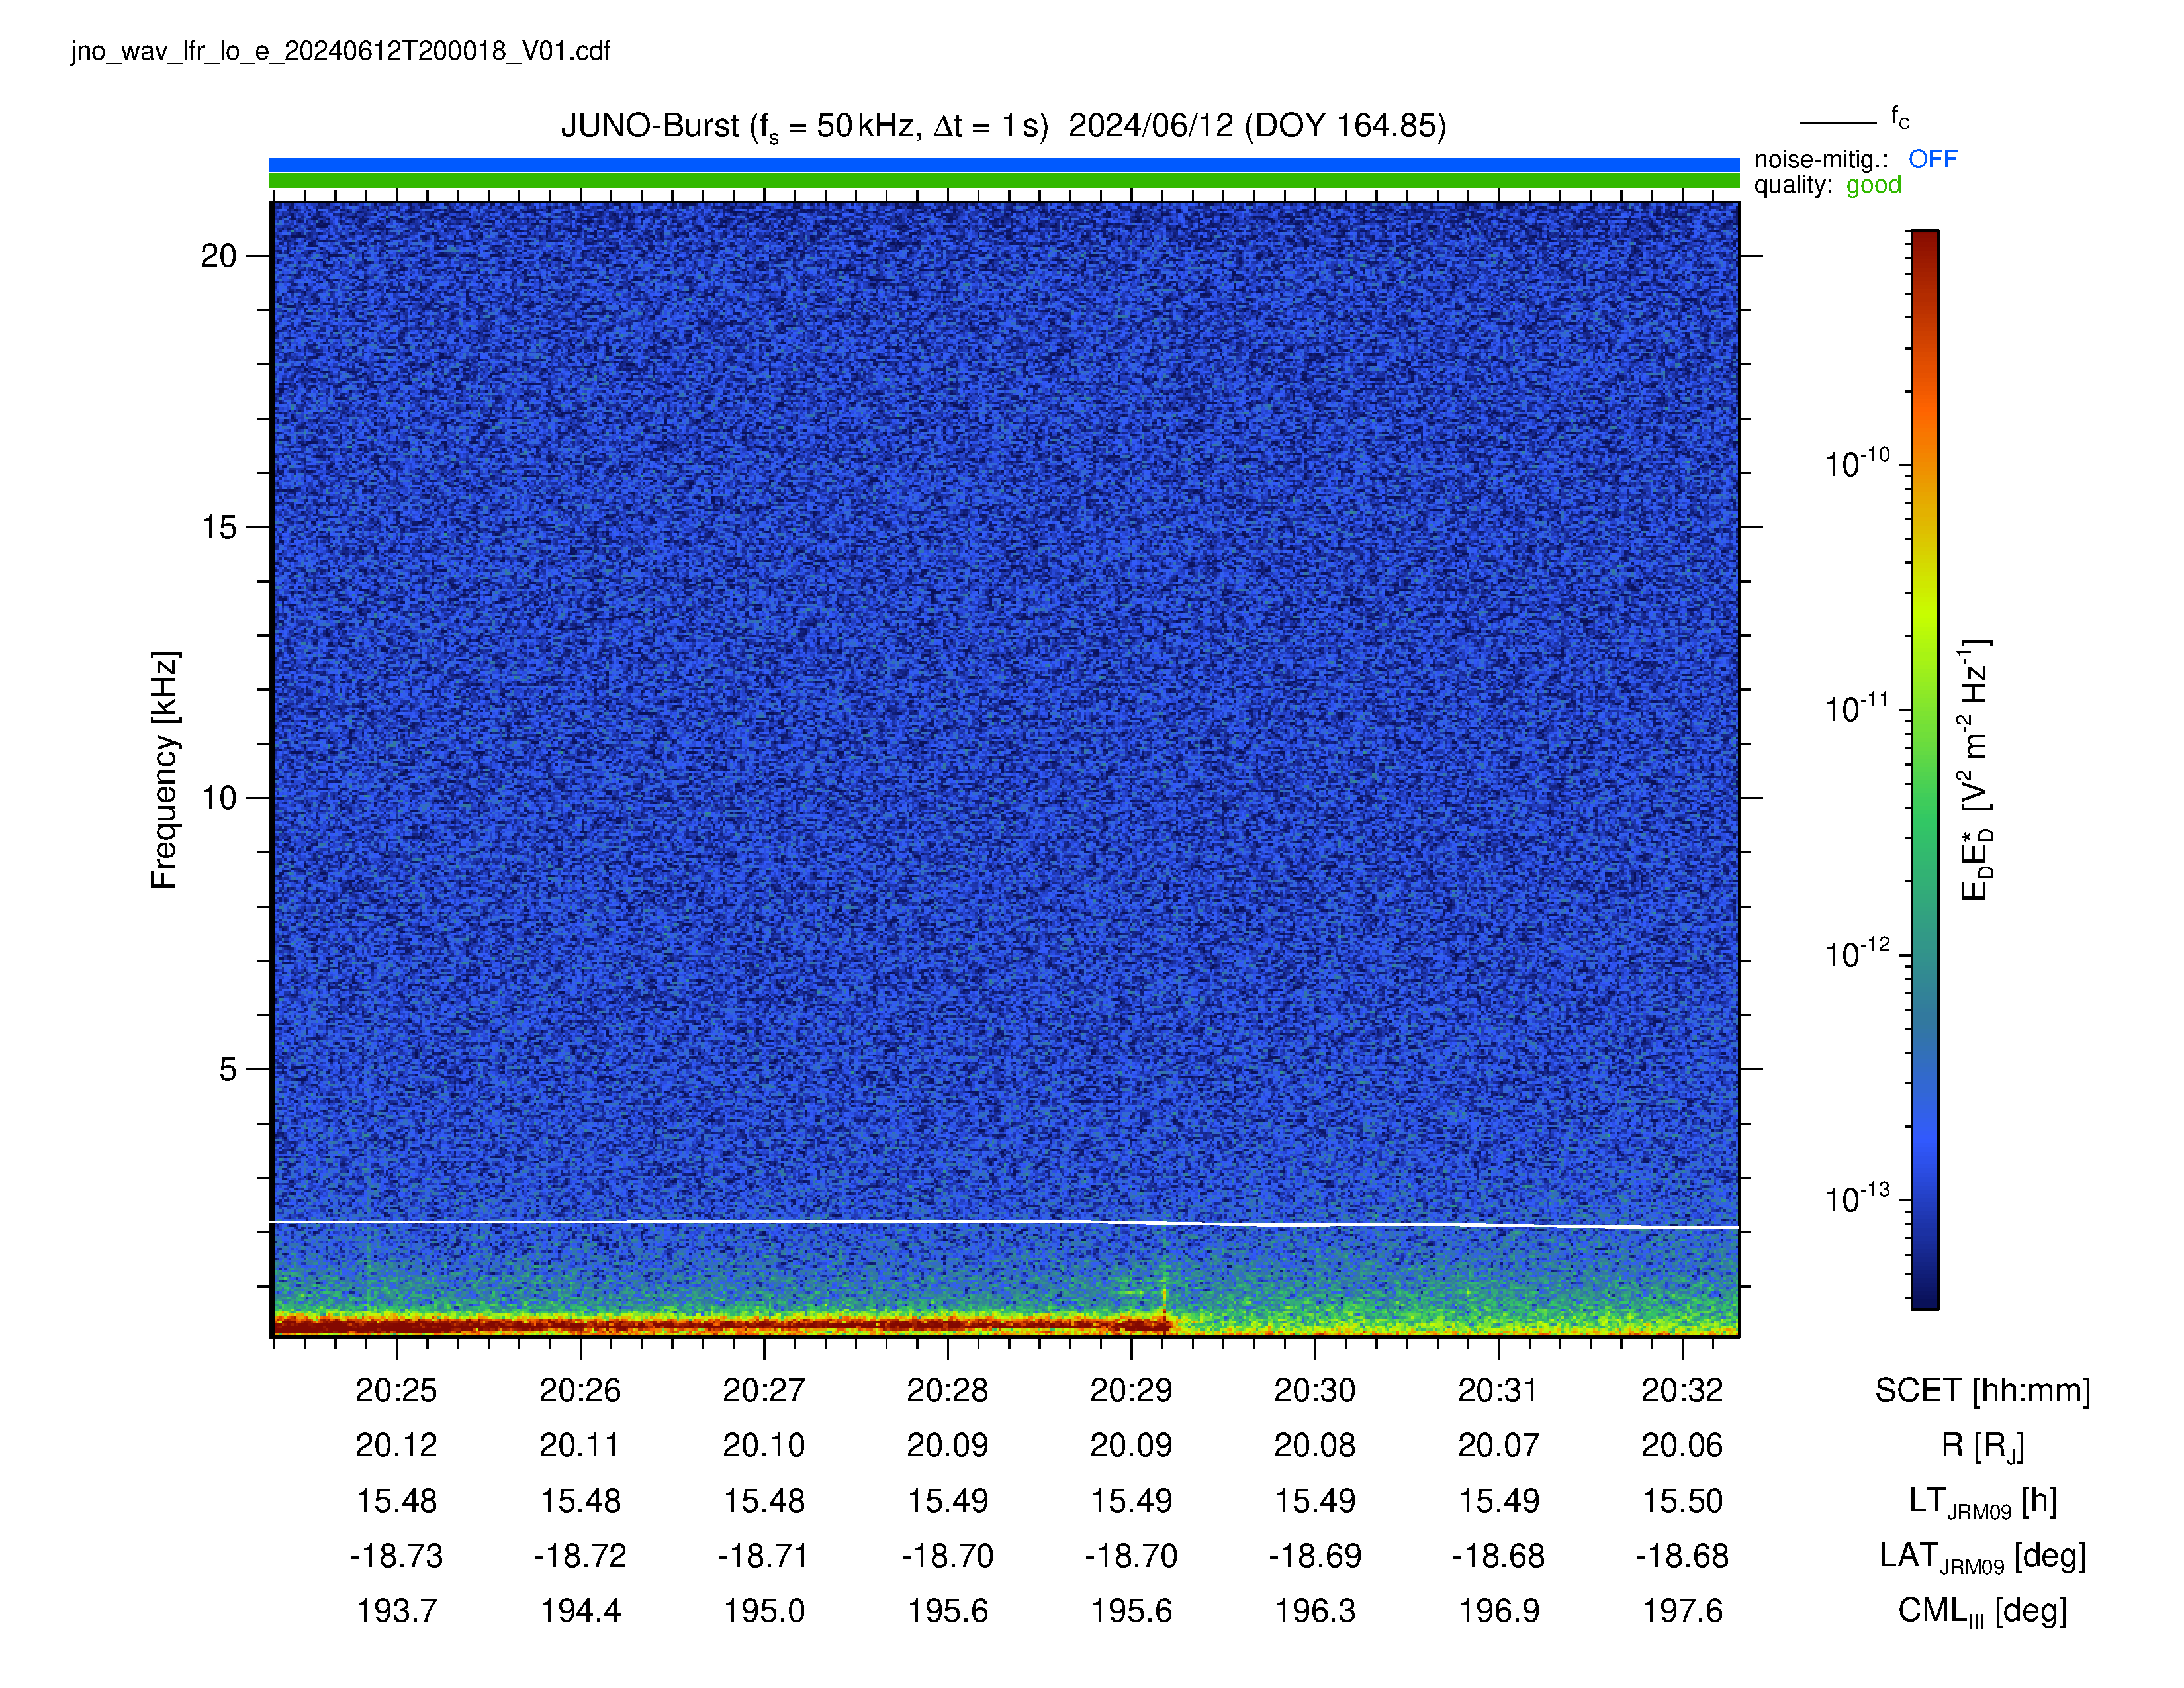
Task: Click the green quality status bar
Action: coord(1004,181)
